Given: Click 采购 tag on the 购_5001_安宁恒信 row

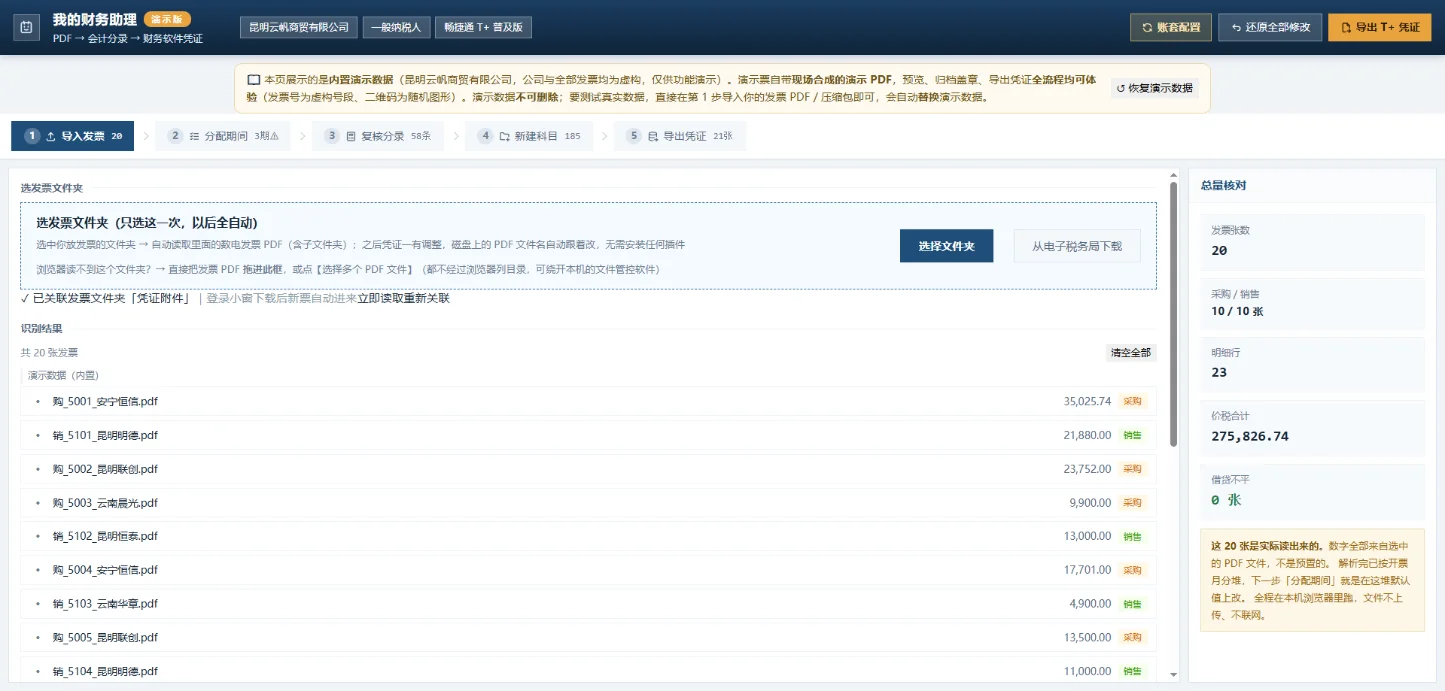Looking at the screenshot, I should (1132, 401).
